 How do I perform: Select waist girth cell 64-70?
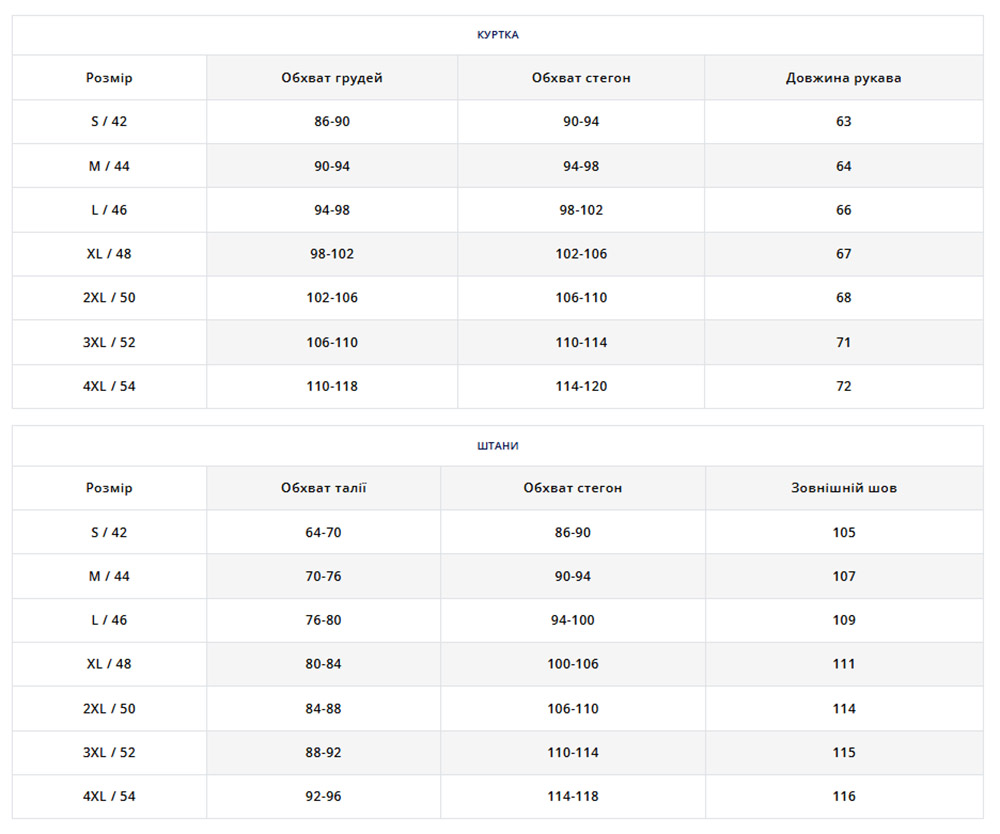point(323,533)
